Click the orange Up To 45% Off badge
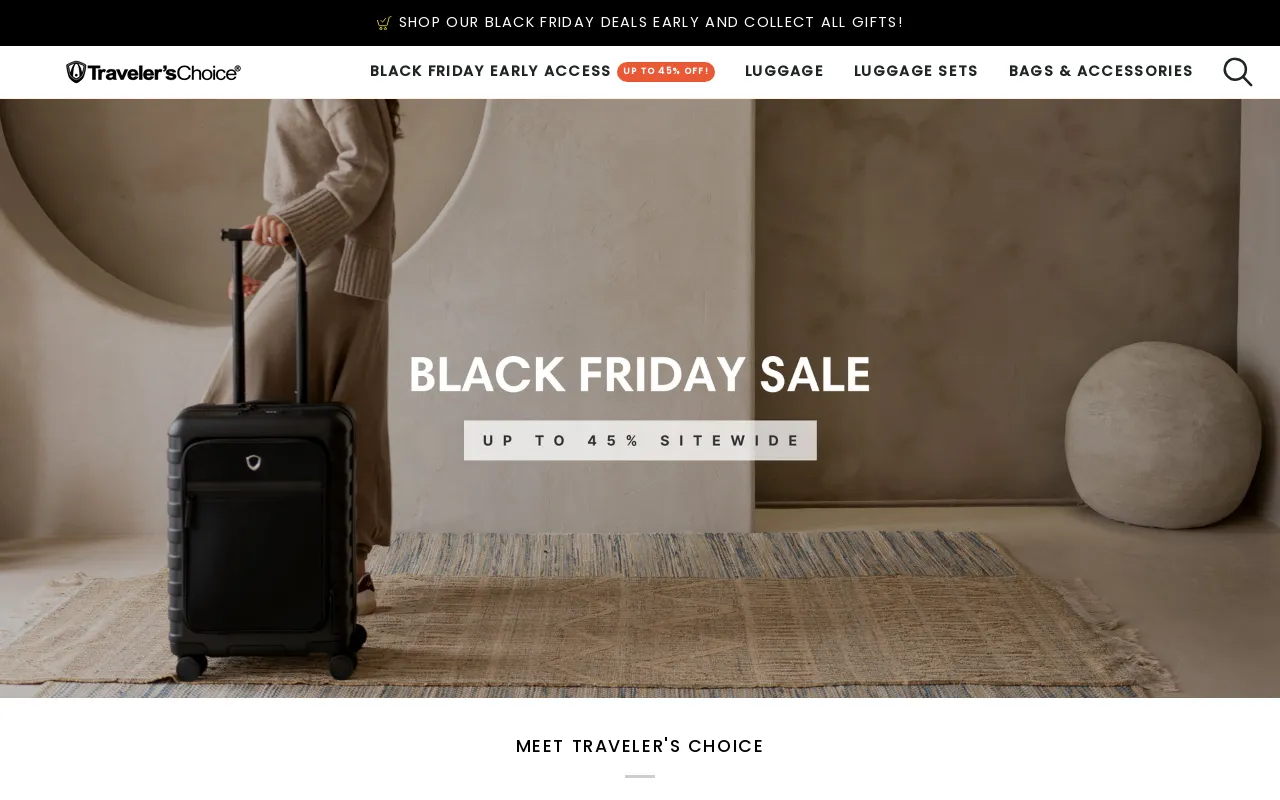This screenshot has height=800, width=1280. 666,72
